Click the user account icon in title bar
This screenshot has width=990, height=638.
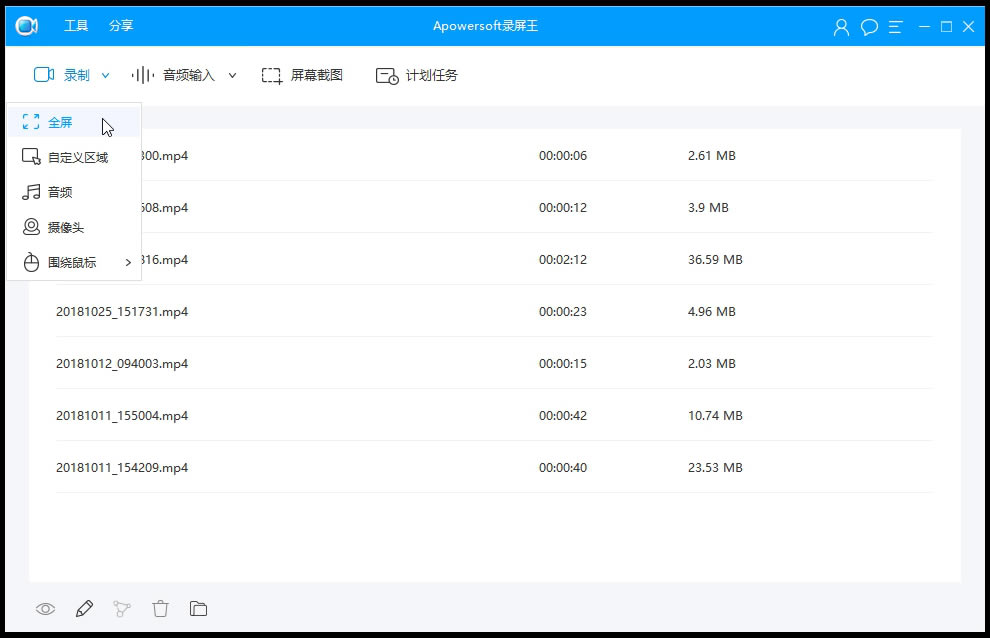tap(841, 27)
